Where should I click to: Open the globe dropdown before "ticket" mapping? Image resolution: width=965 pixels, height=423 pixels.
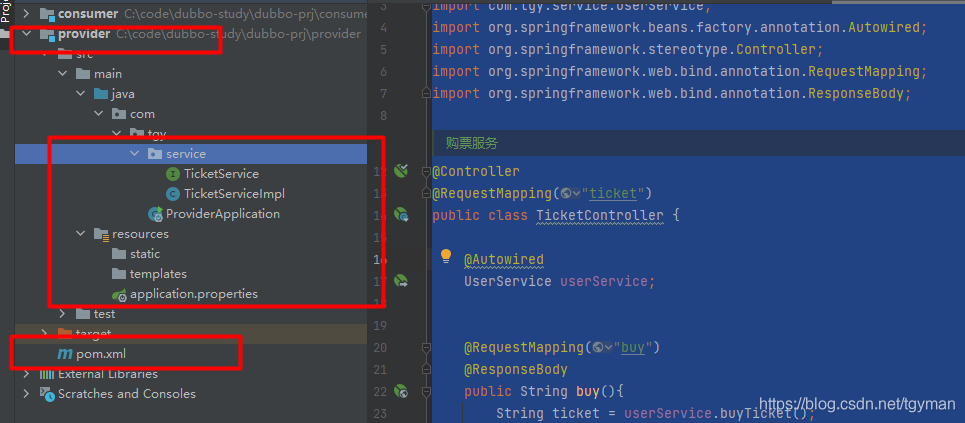(569, 193)
